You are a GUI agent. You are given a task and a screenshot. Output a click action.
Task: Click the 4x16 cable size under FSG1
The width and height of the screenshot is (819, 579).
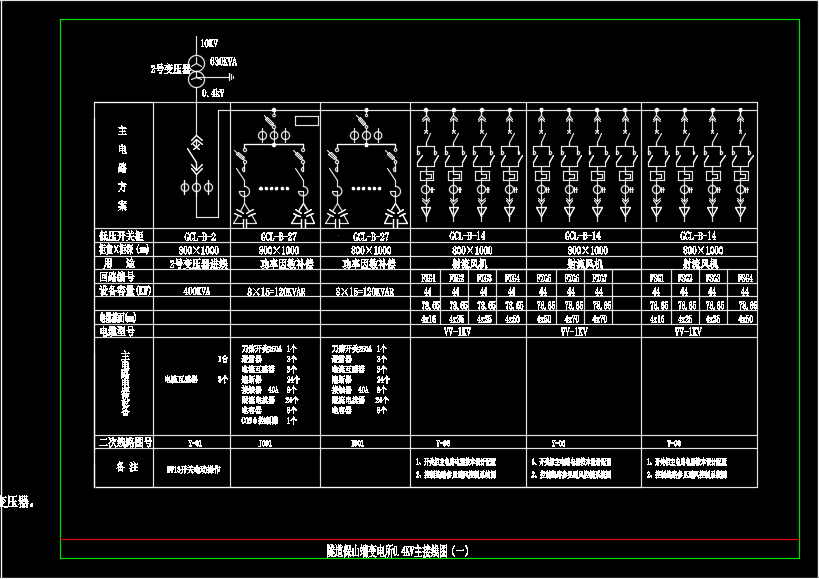click(x=657, y=318)
